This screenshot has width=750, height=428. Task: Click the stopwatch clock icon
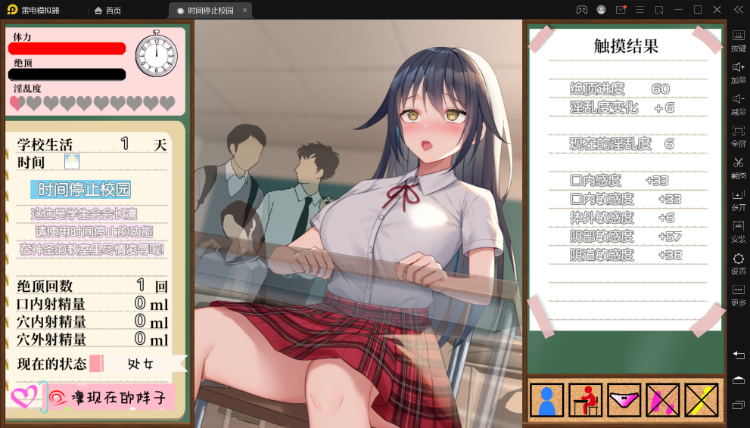pos(156,53)
